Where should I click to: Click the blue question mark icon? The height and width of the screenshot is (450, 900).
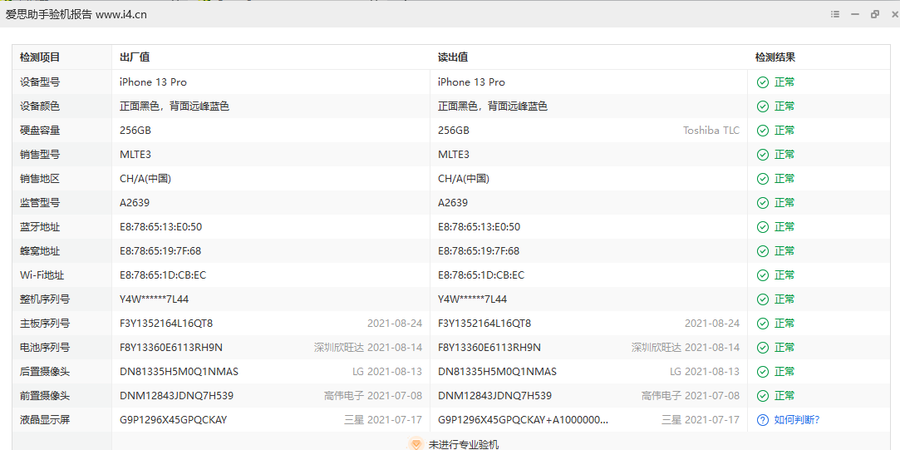pyautogui.click(x=763, y=420)
